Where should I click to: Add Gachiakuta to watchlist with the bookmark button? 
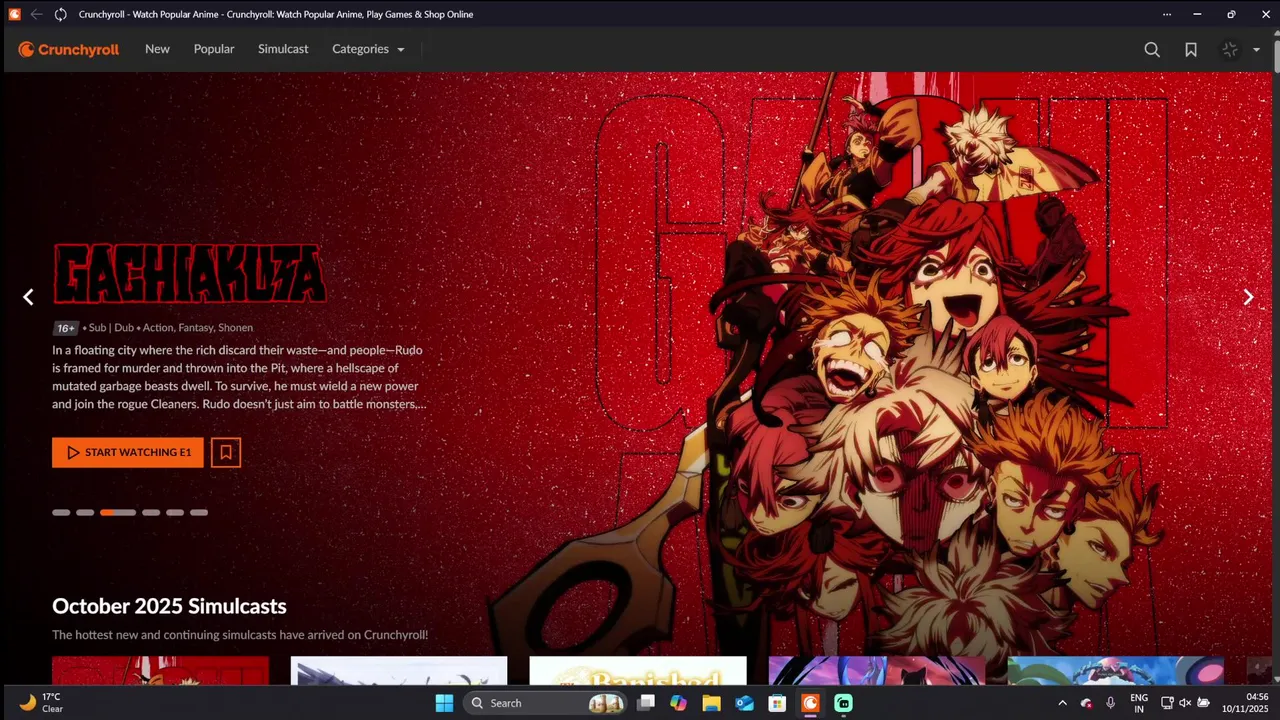226,453
